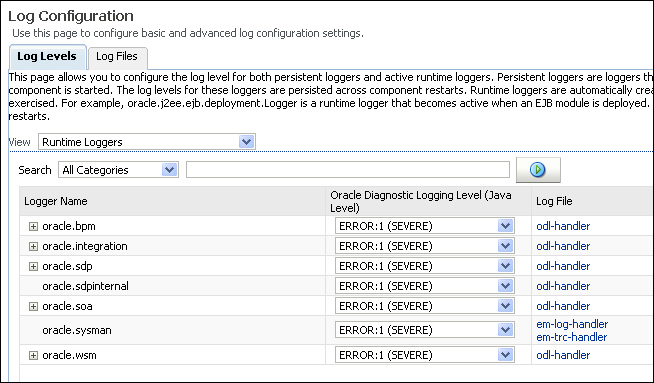Switch to the Log Files tab
This screenshot has width=654, height=383.
[x=117, y=56]
